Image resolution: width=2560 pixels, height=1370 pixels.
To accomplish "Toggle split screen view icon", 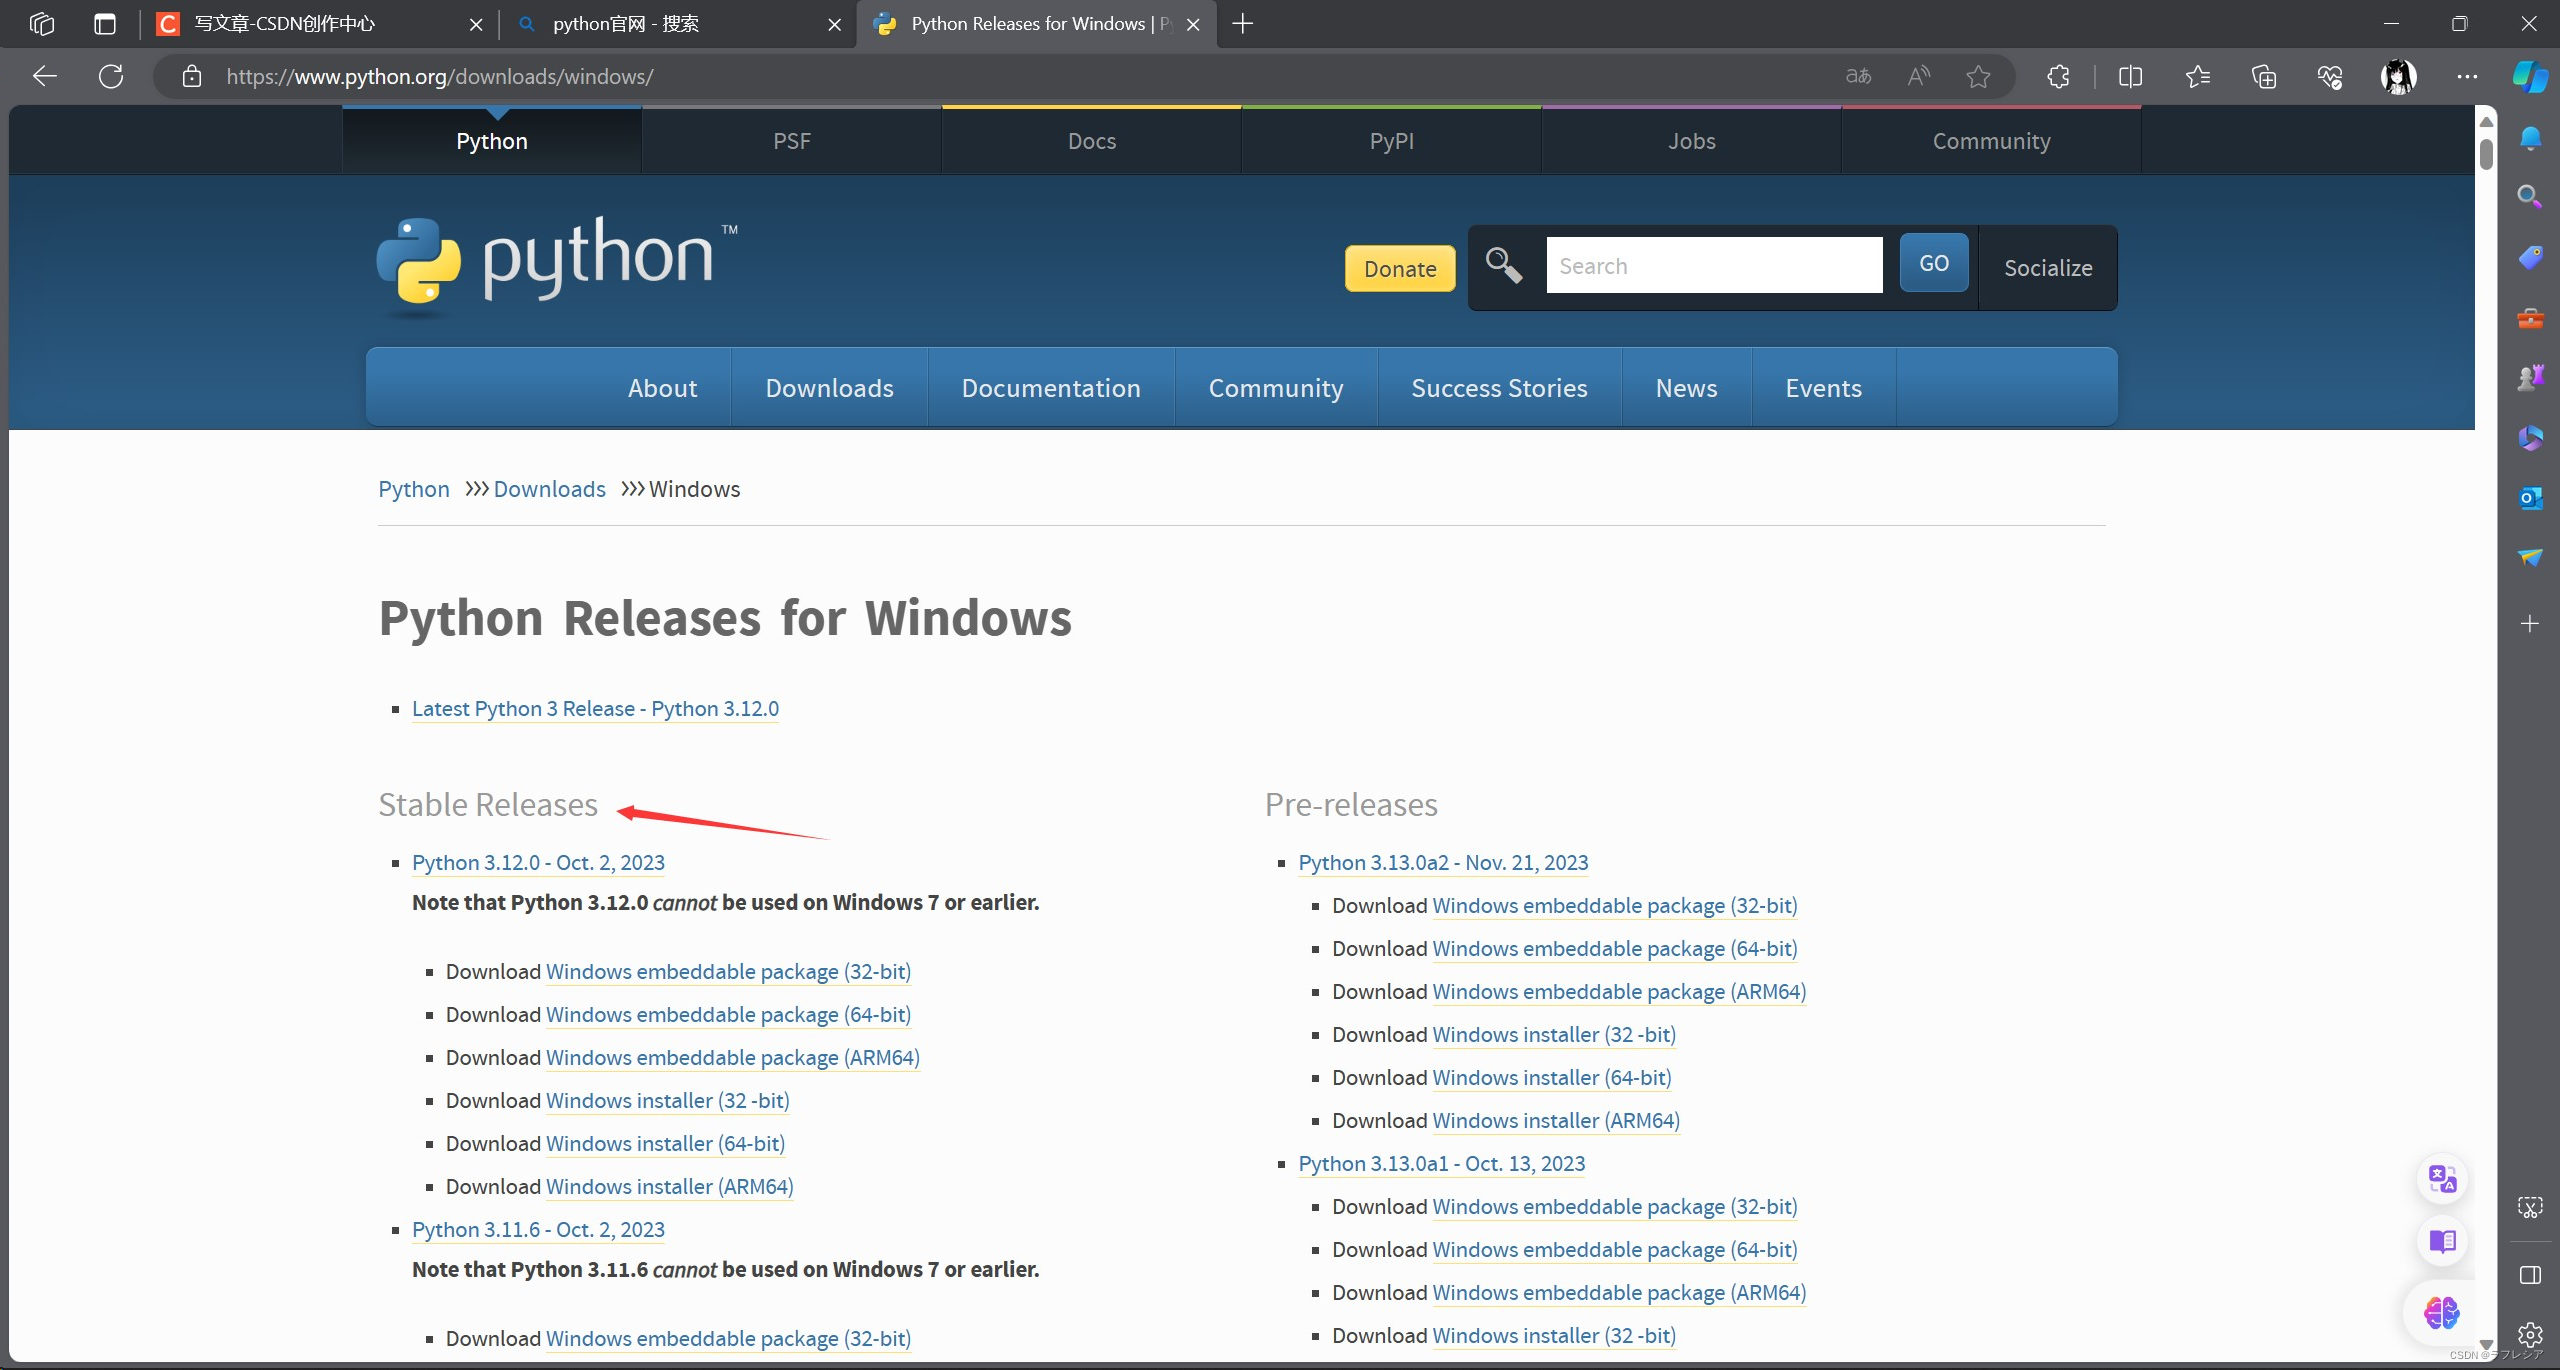I will (2130, 76).
